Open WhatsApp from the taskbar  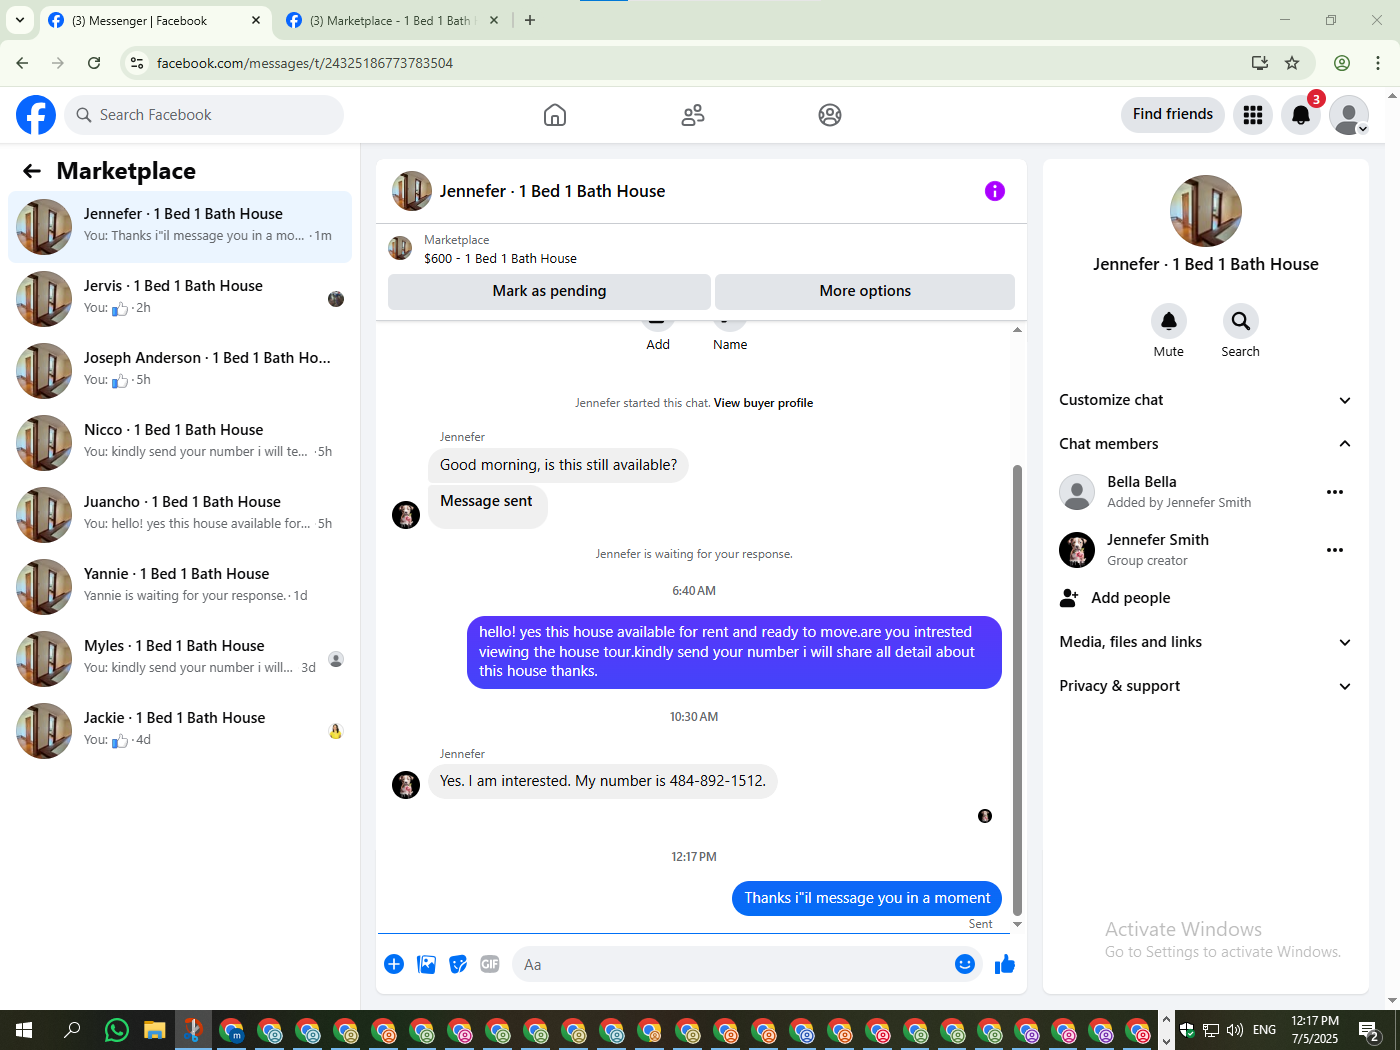click(x=117, y=1029)
